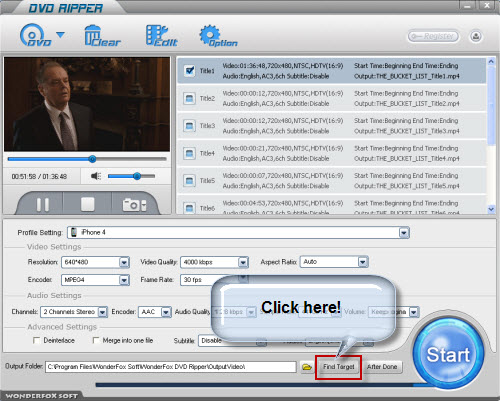Screen dimensions: 500x401
Task: Check the Title4 checkbox
Action: coord(189,153)
